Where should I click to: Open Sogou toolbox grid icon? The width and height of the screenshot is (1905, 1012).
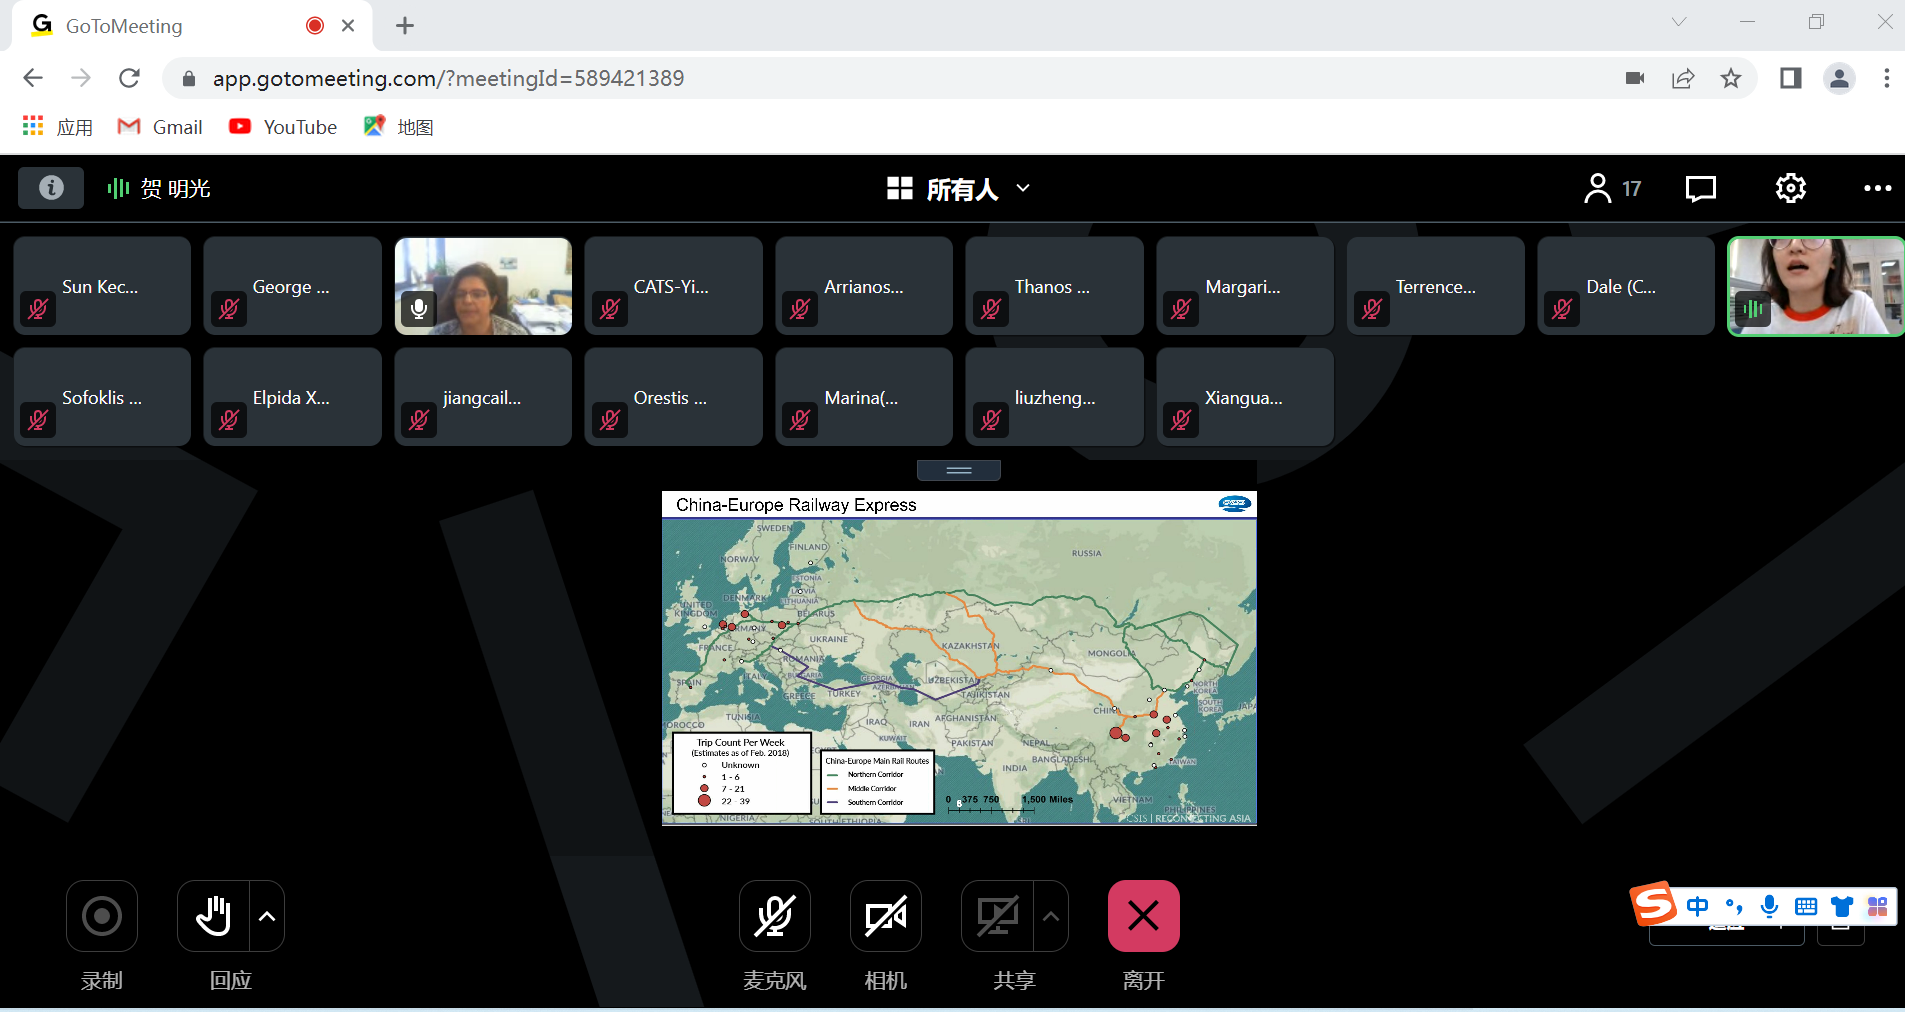point(1877,907)
